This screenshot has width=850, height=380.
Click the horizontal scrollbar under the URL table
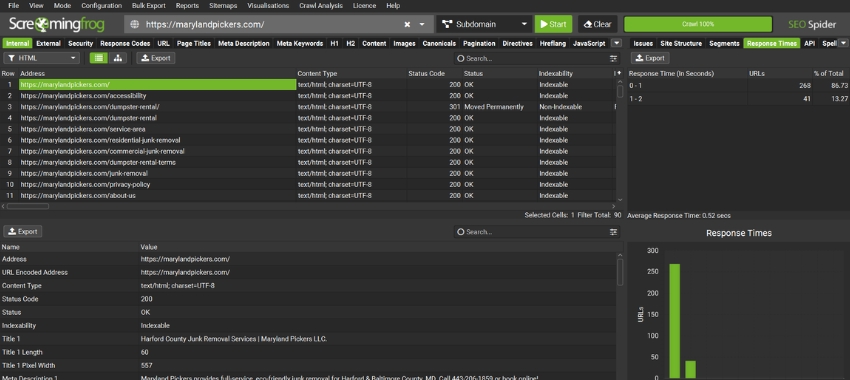coord(27,206)
